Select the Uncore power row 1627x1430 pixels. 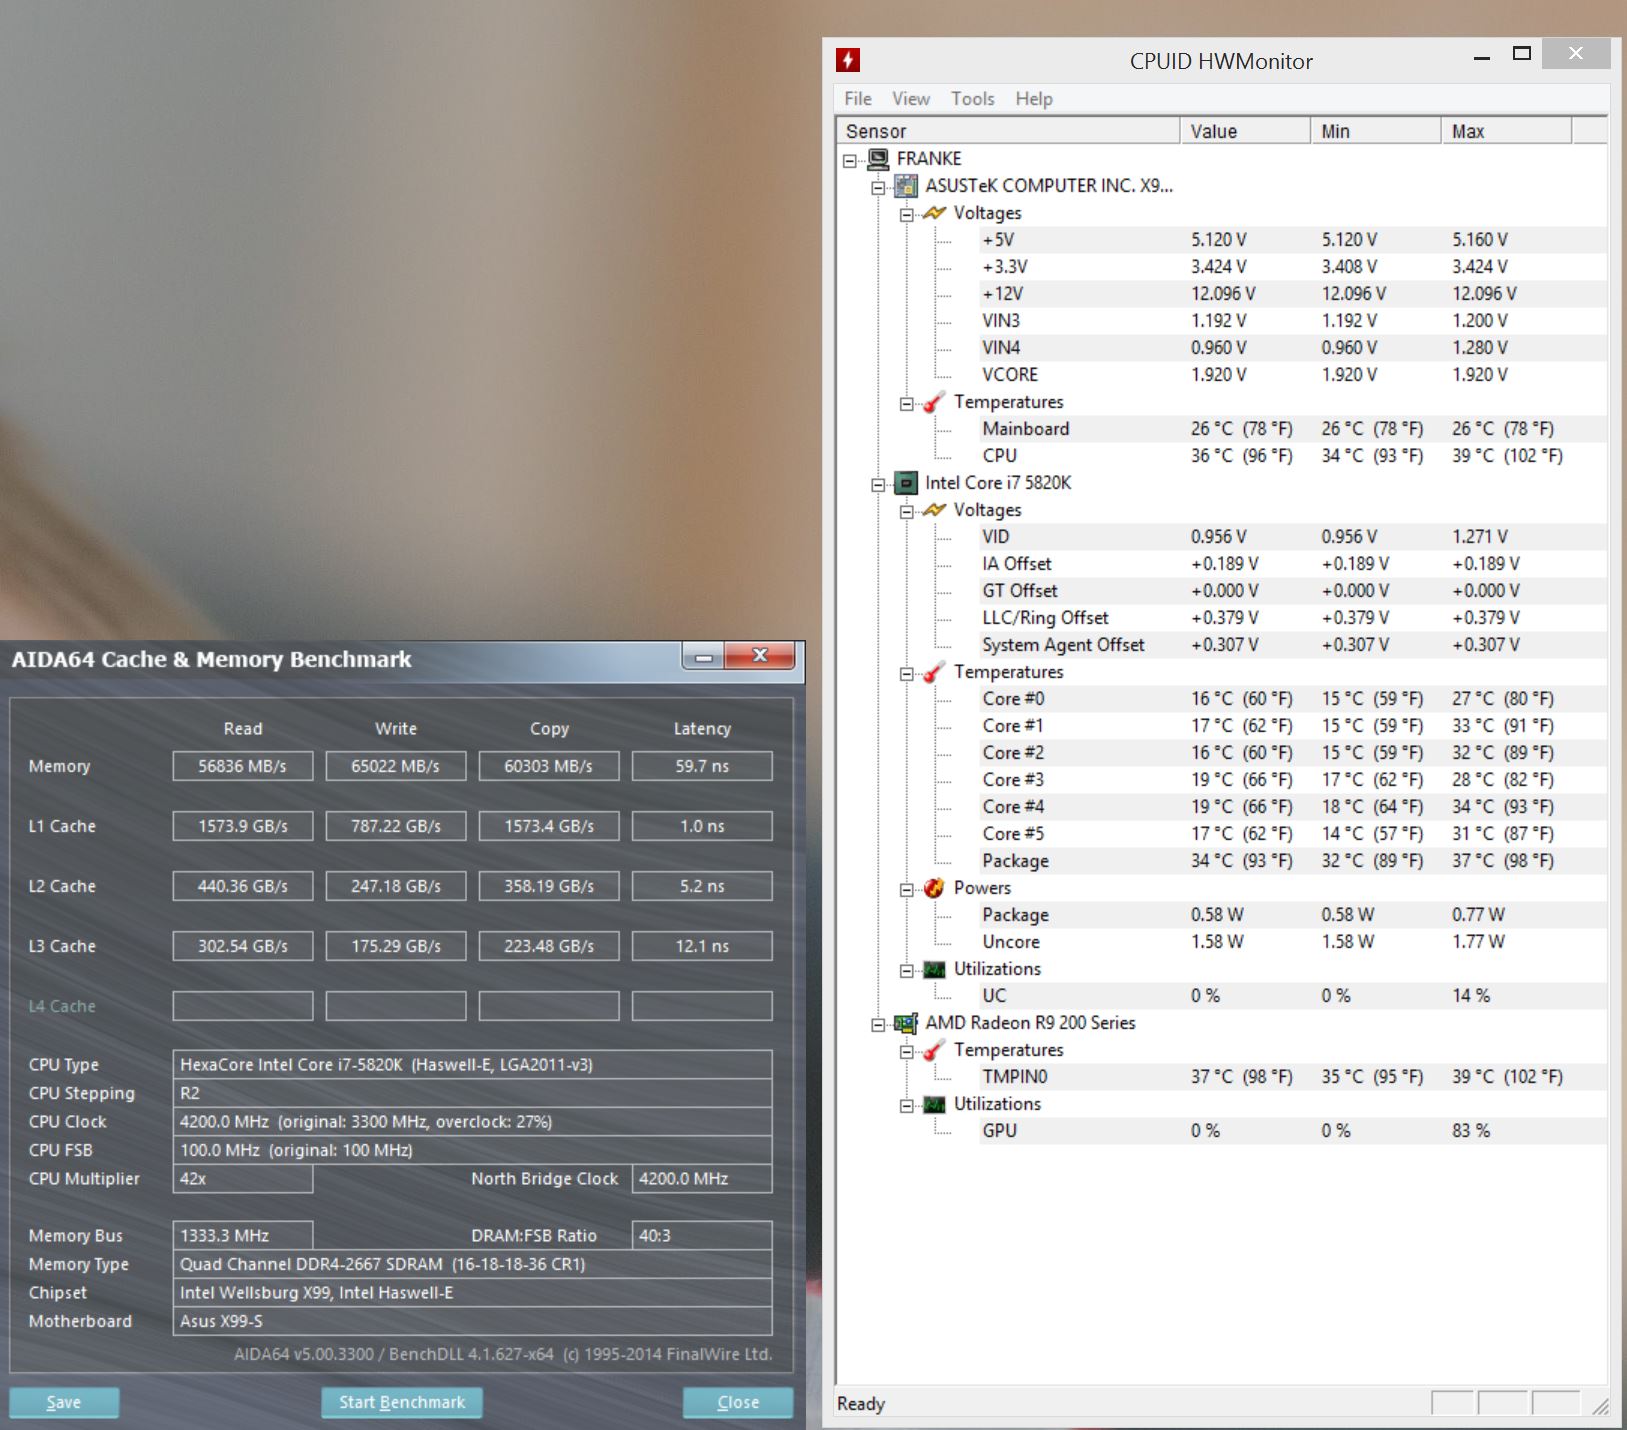pyautogui.click(x=1293, y=942)
